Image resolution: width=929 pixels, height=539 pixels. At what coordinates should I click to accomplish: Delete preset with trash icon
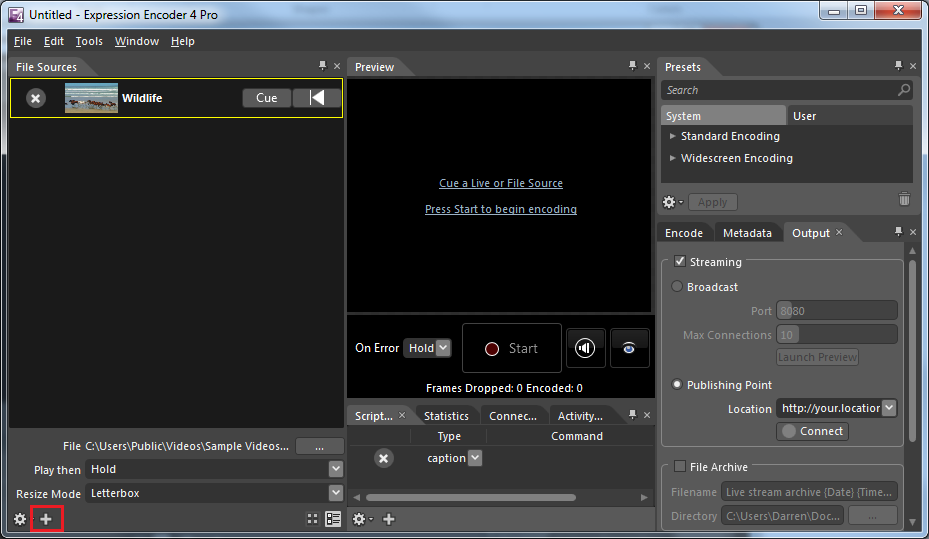(x=904, y=199)
